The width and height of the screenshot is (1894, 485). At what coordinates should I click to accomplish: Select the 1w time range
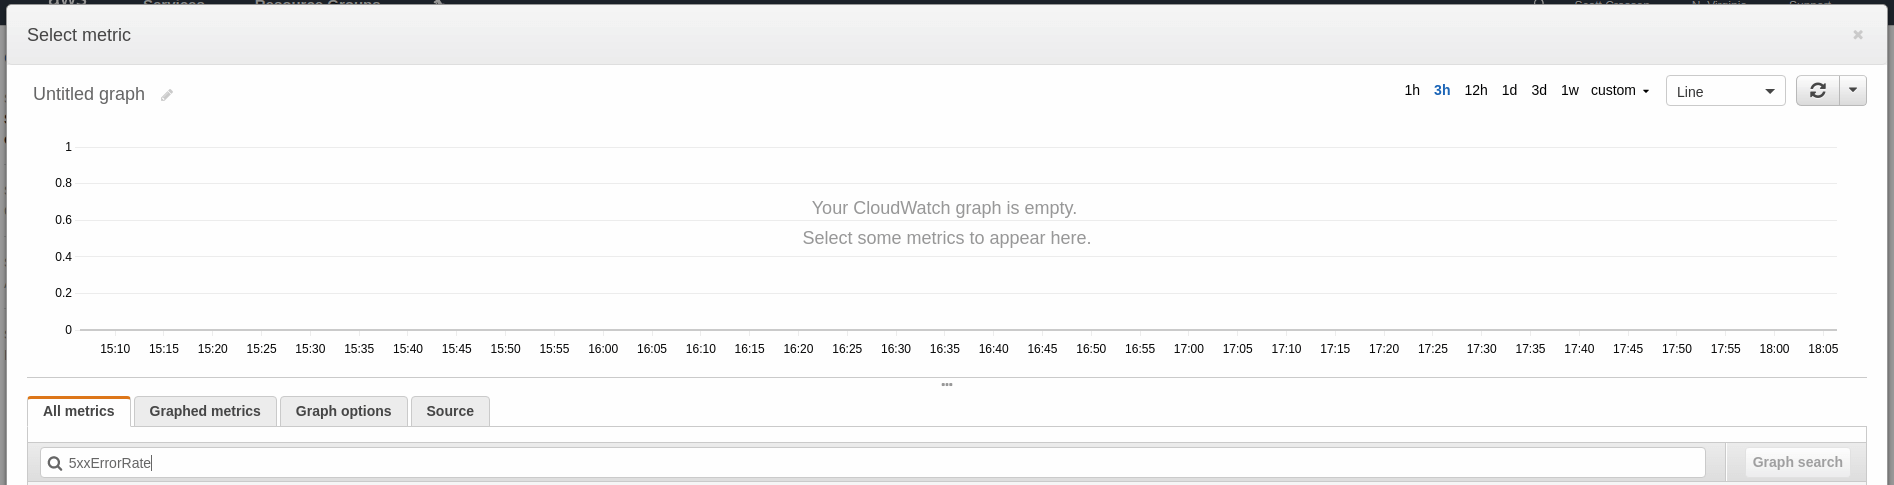click(1570, 90)
